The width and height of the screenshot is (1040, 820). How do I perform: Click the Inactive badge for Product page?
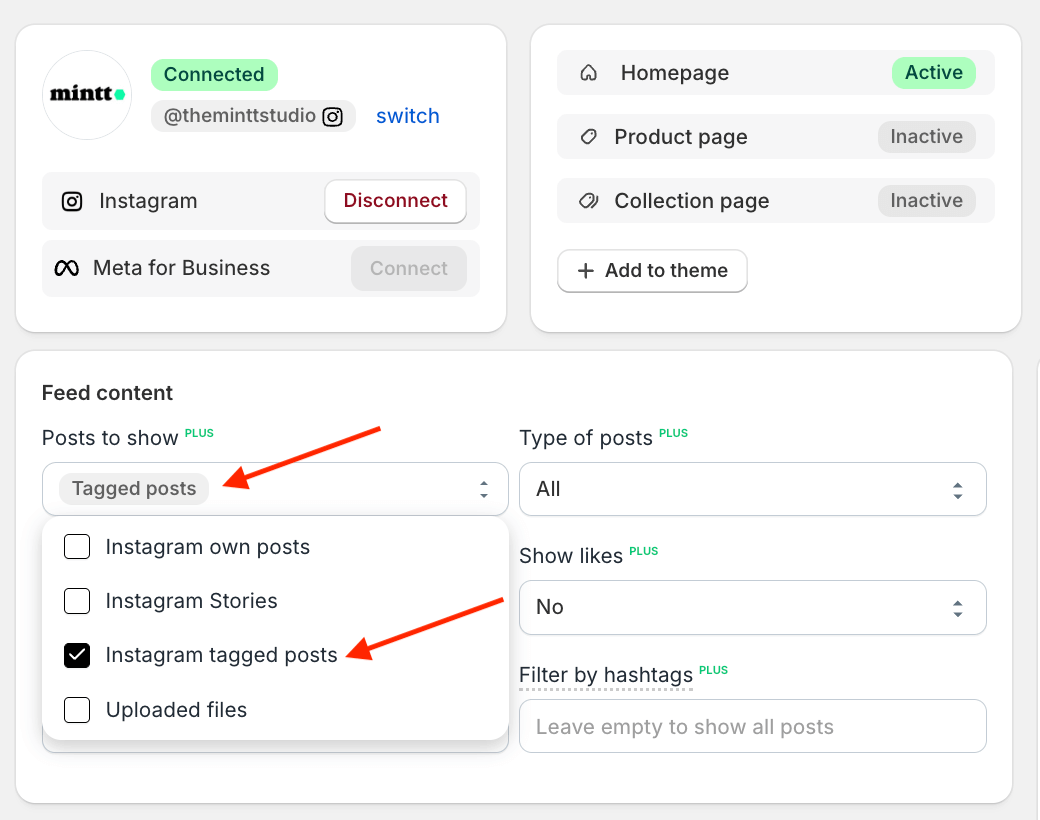(x=926, y=137)
